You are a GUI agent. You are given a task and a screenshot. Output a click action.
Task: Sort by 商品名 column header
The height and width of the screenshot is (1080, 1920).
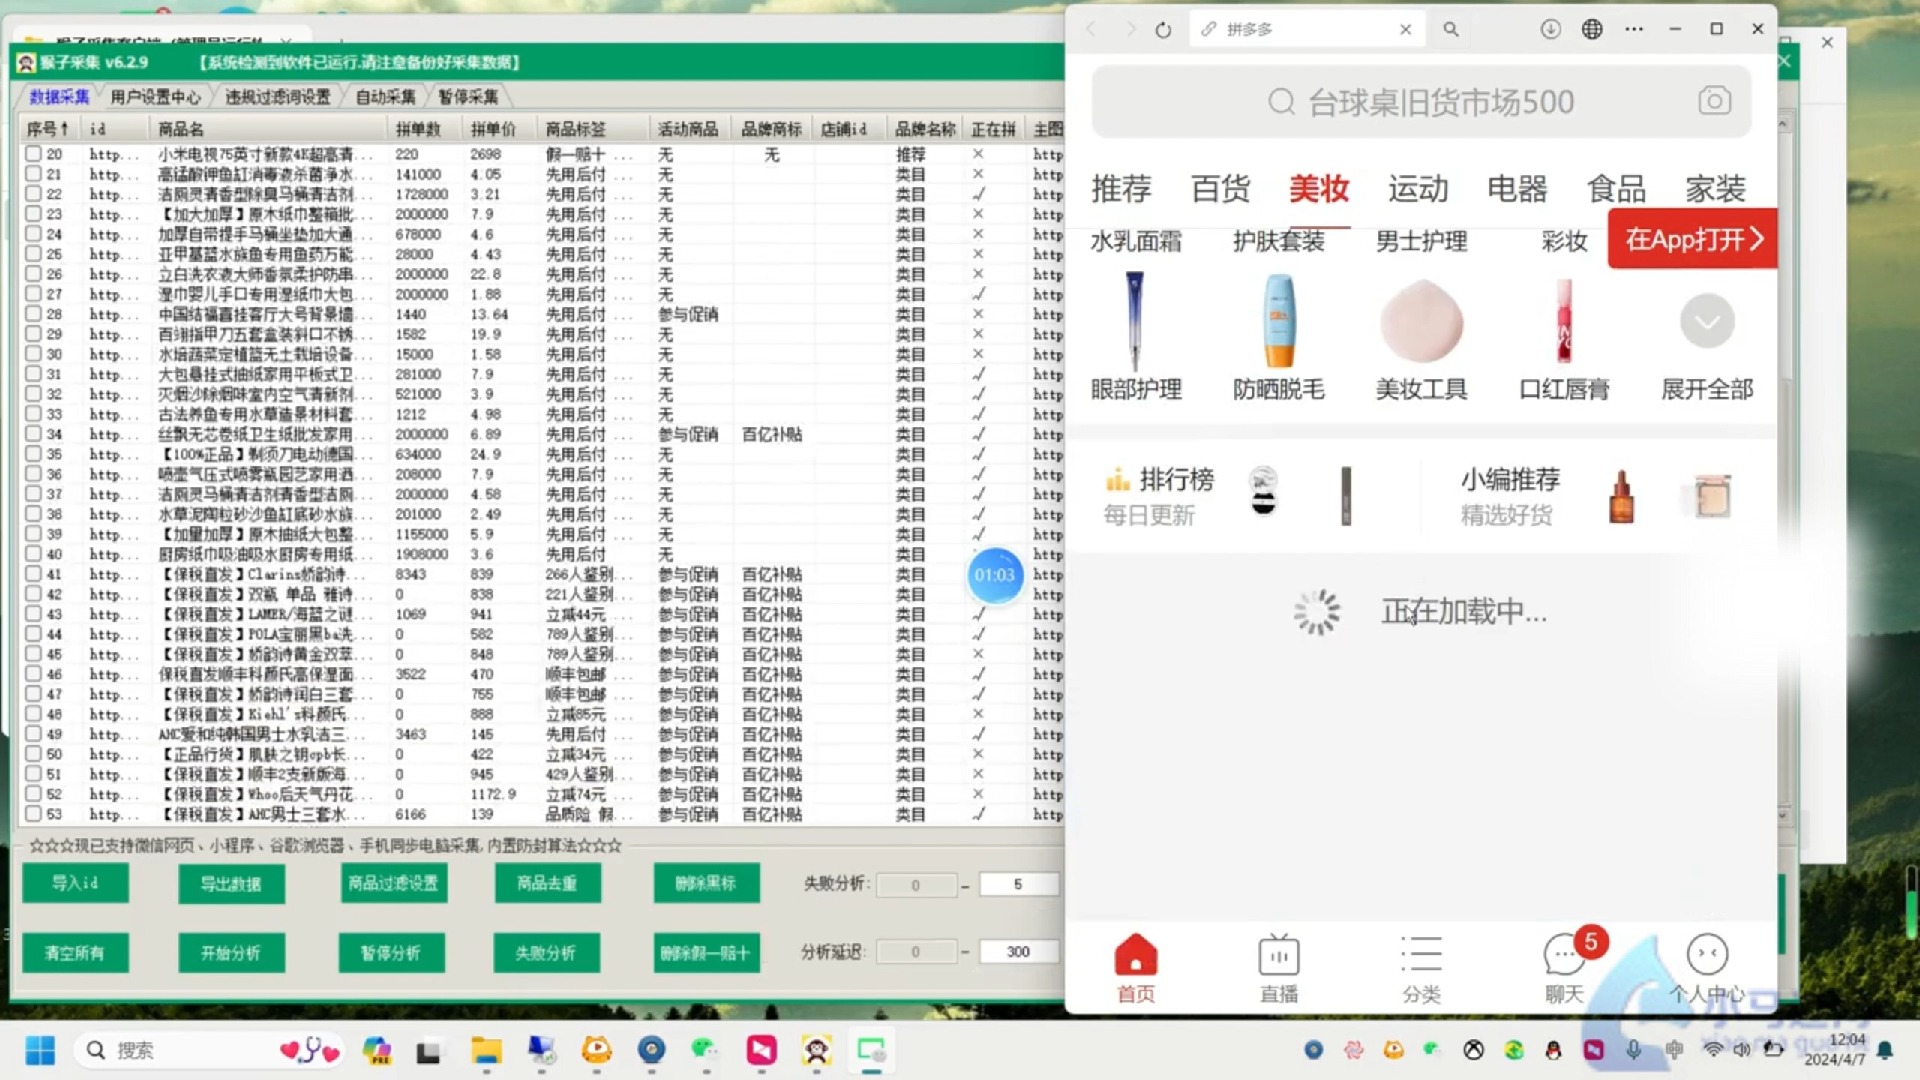267,129
